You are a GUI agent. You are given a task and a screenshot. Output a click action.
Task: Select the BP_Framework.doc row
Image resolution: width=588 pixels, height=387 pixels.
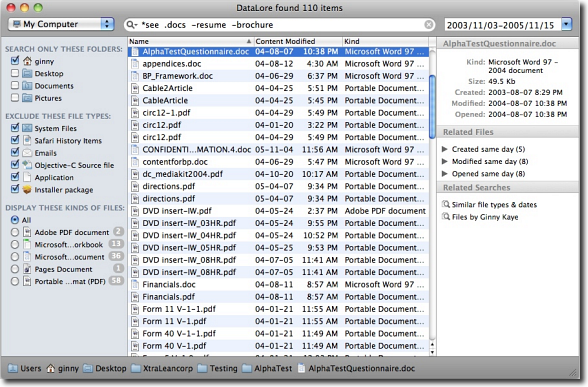(278, 76)
